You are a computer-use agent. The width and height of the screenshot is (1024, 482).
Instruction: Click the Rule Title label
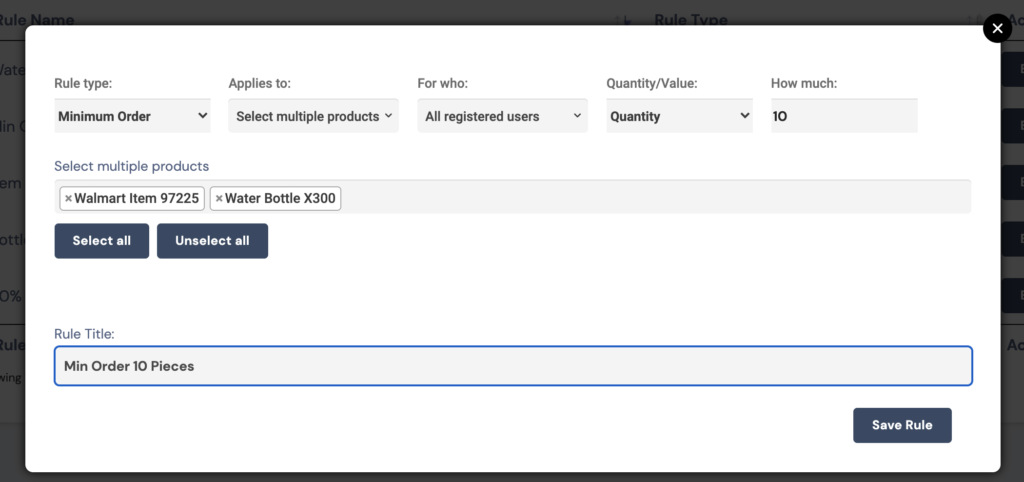pos(84,334)
